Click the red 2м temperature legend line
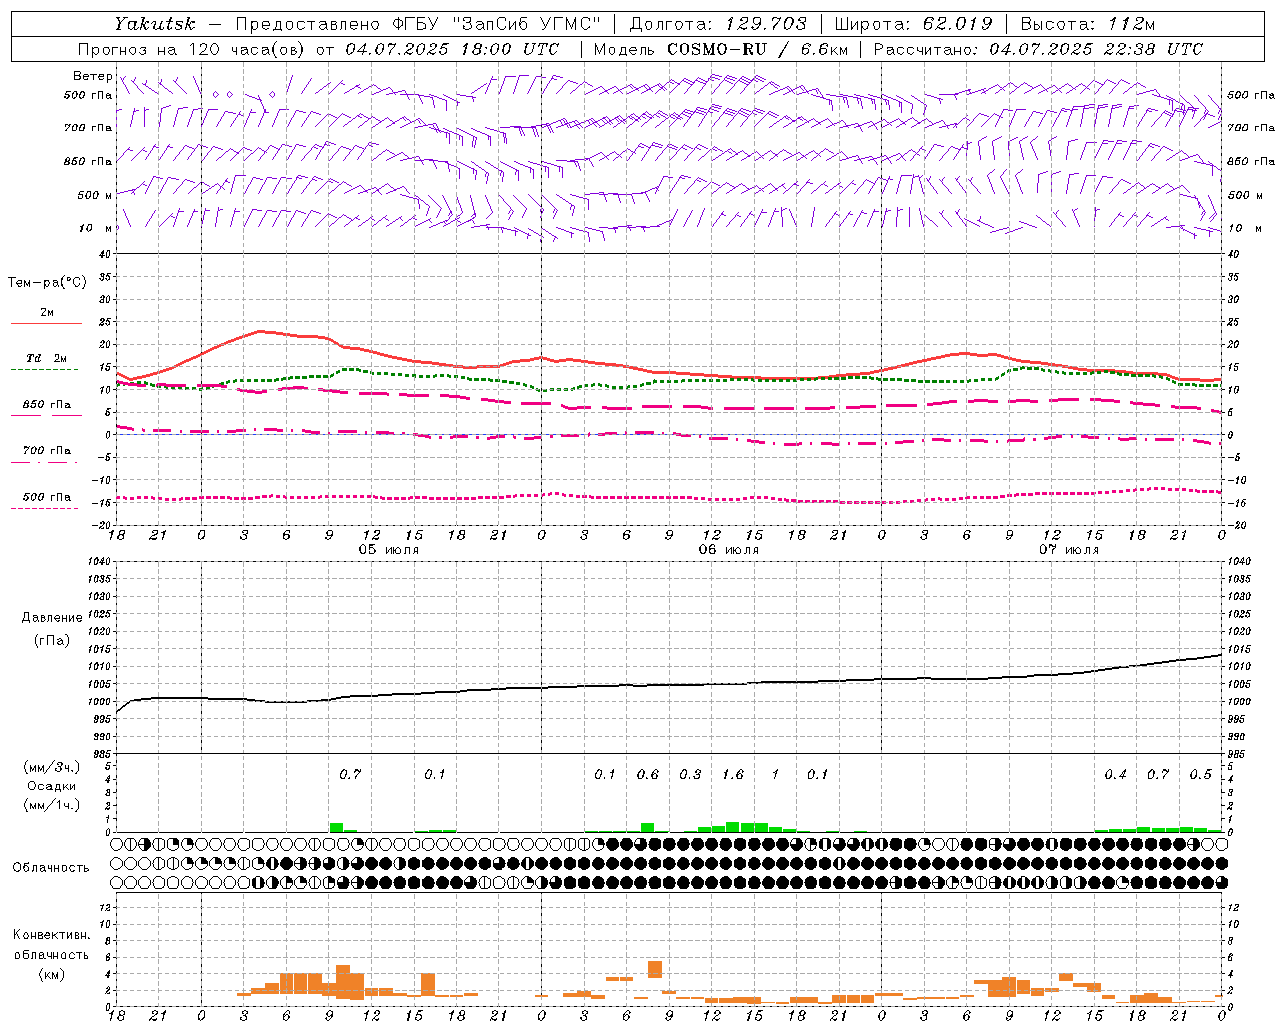Viewport: 1280px width, 1024px height. point(46,324)
